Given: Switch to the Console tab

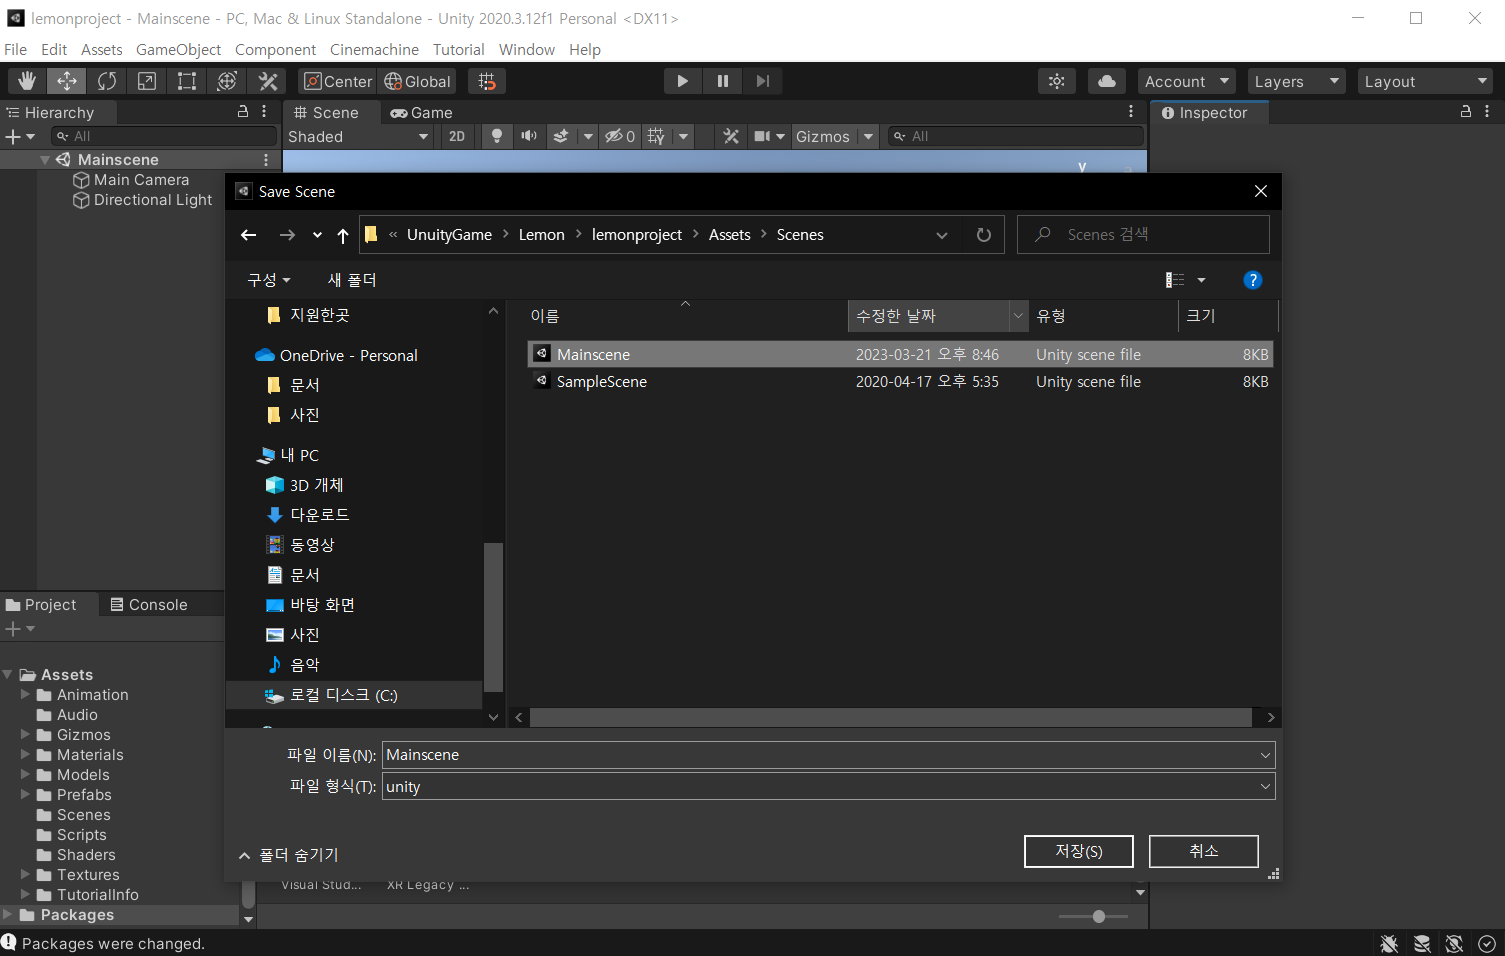Looking at the screenshot, I should [149, 605].
